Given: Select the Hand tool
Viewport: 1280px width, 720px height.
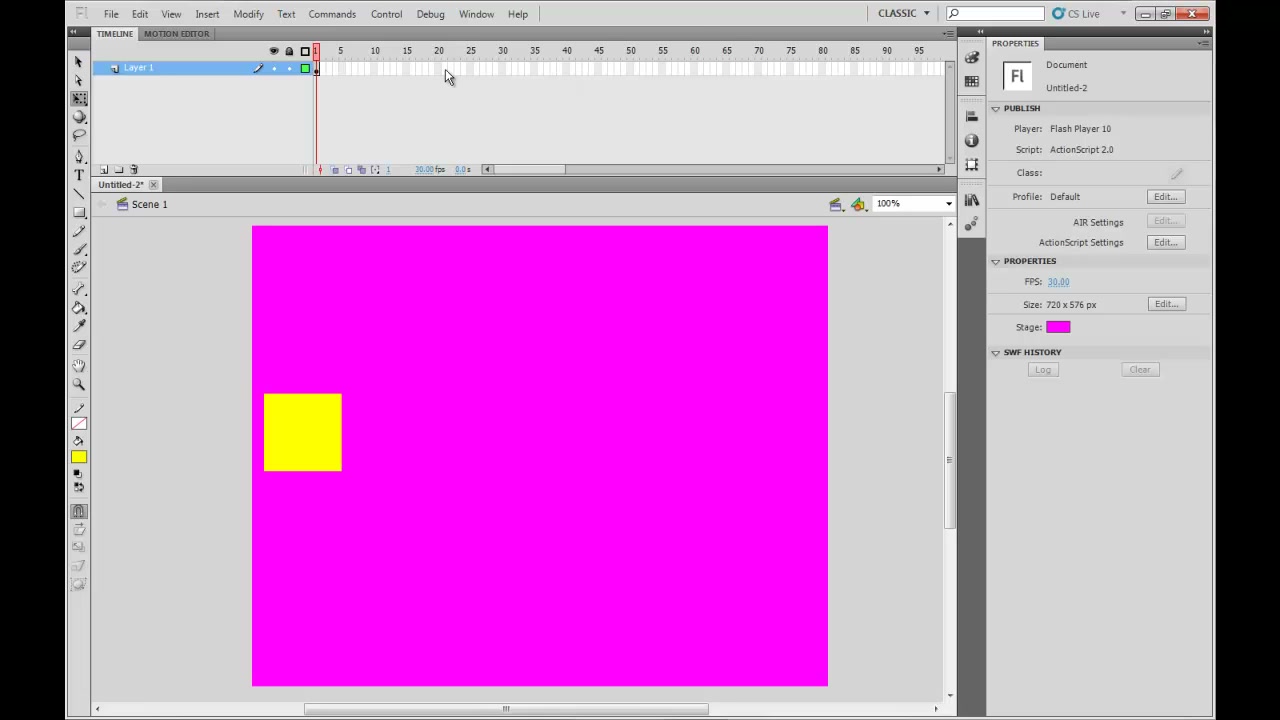Looking at the screenshot, I should pos(79,366).
